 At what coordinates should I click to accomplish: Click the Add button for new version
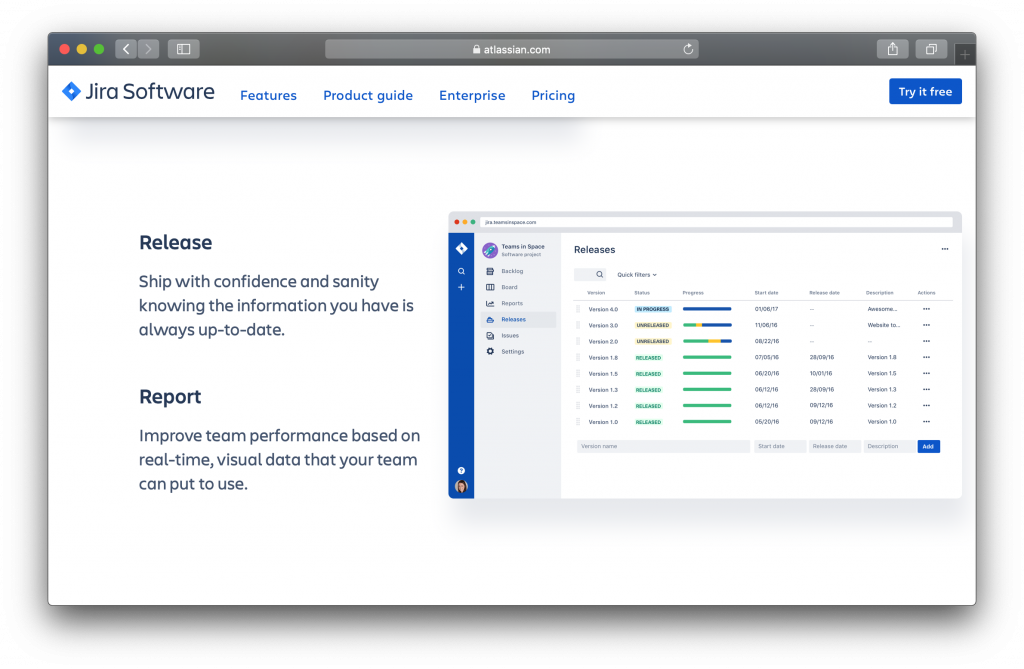point(928,446)
